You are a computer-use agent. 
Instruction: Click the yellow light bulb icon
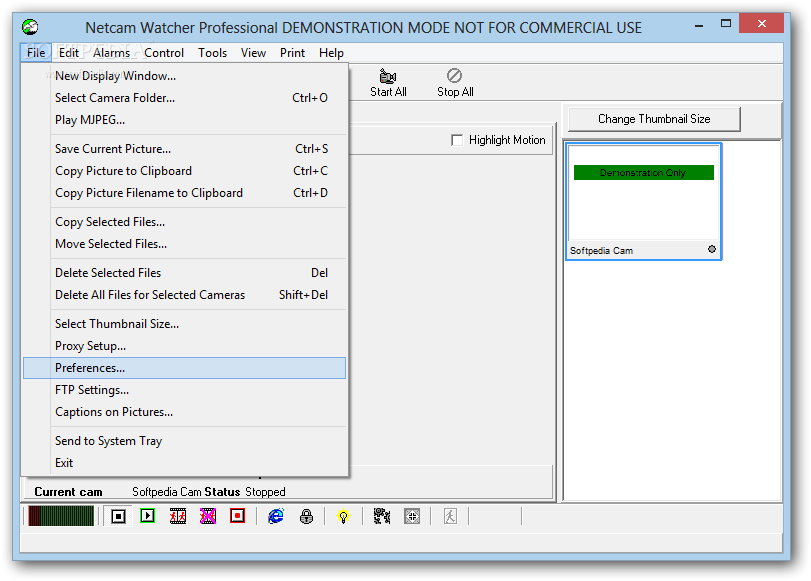coord(343,516)
